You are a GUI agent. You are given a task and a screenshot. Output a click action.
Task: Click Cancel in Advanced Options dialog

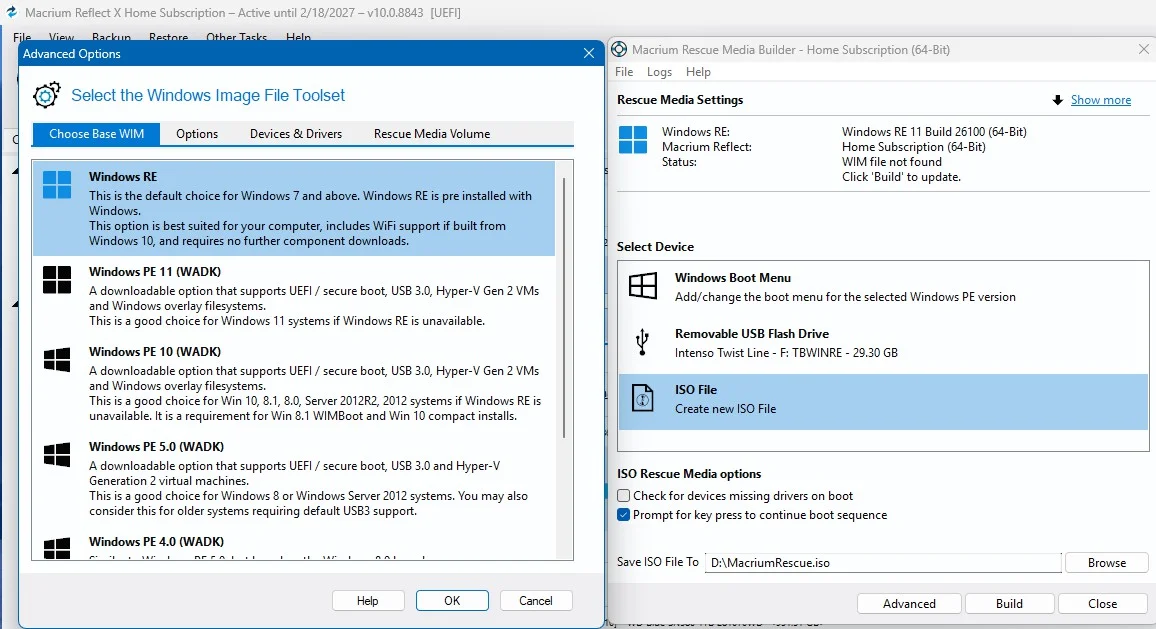(536, 601)
